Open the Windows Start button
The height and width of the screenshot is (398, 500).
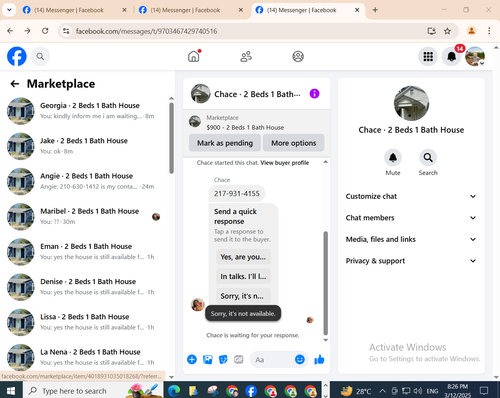(11, 391)
